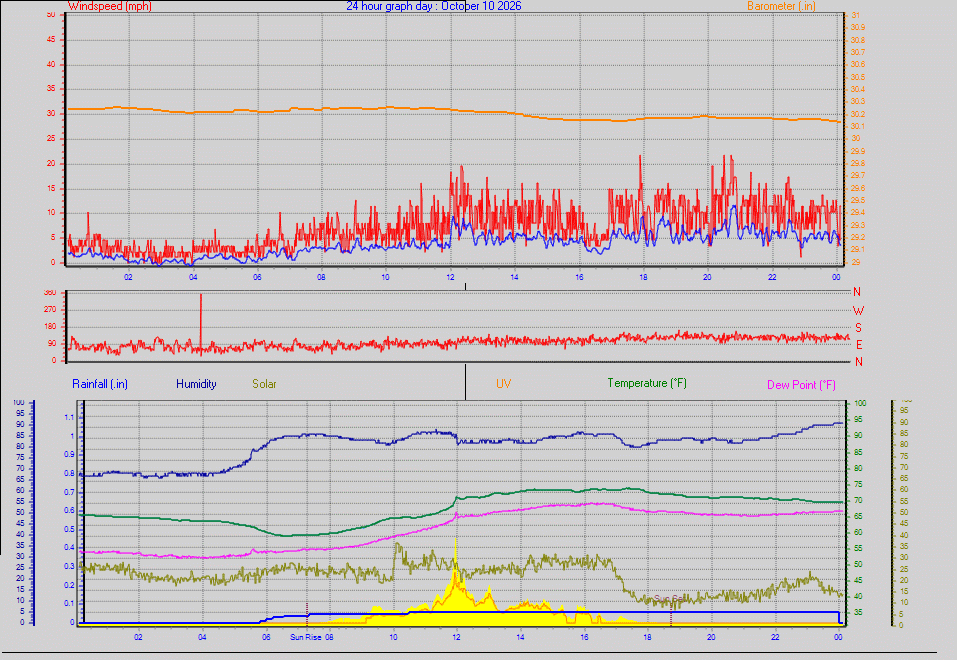Click rainfall axis value '0.5'
957x660 pixels.
pos(68,529)
